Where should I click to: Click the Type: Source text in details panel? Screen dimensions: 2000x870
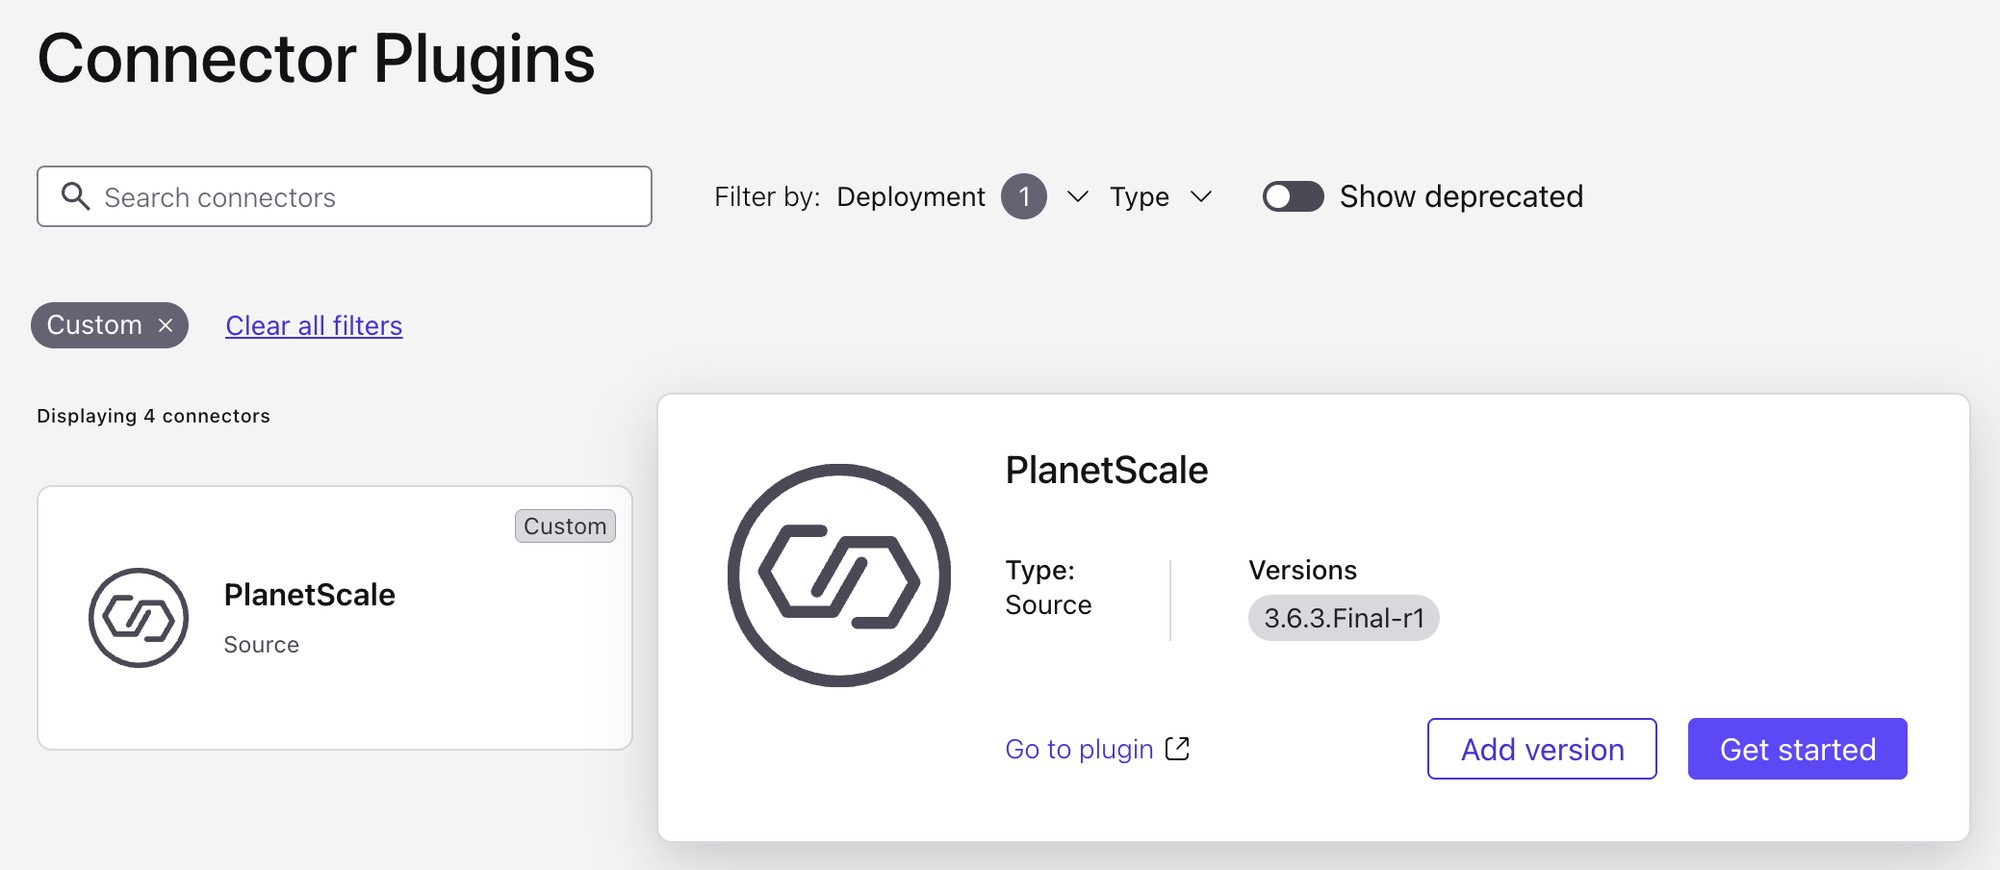(x=1048, y=587)
